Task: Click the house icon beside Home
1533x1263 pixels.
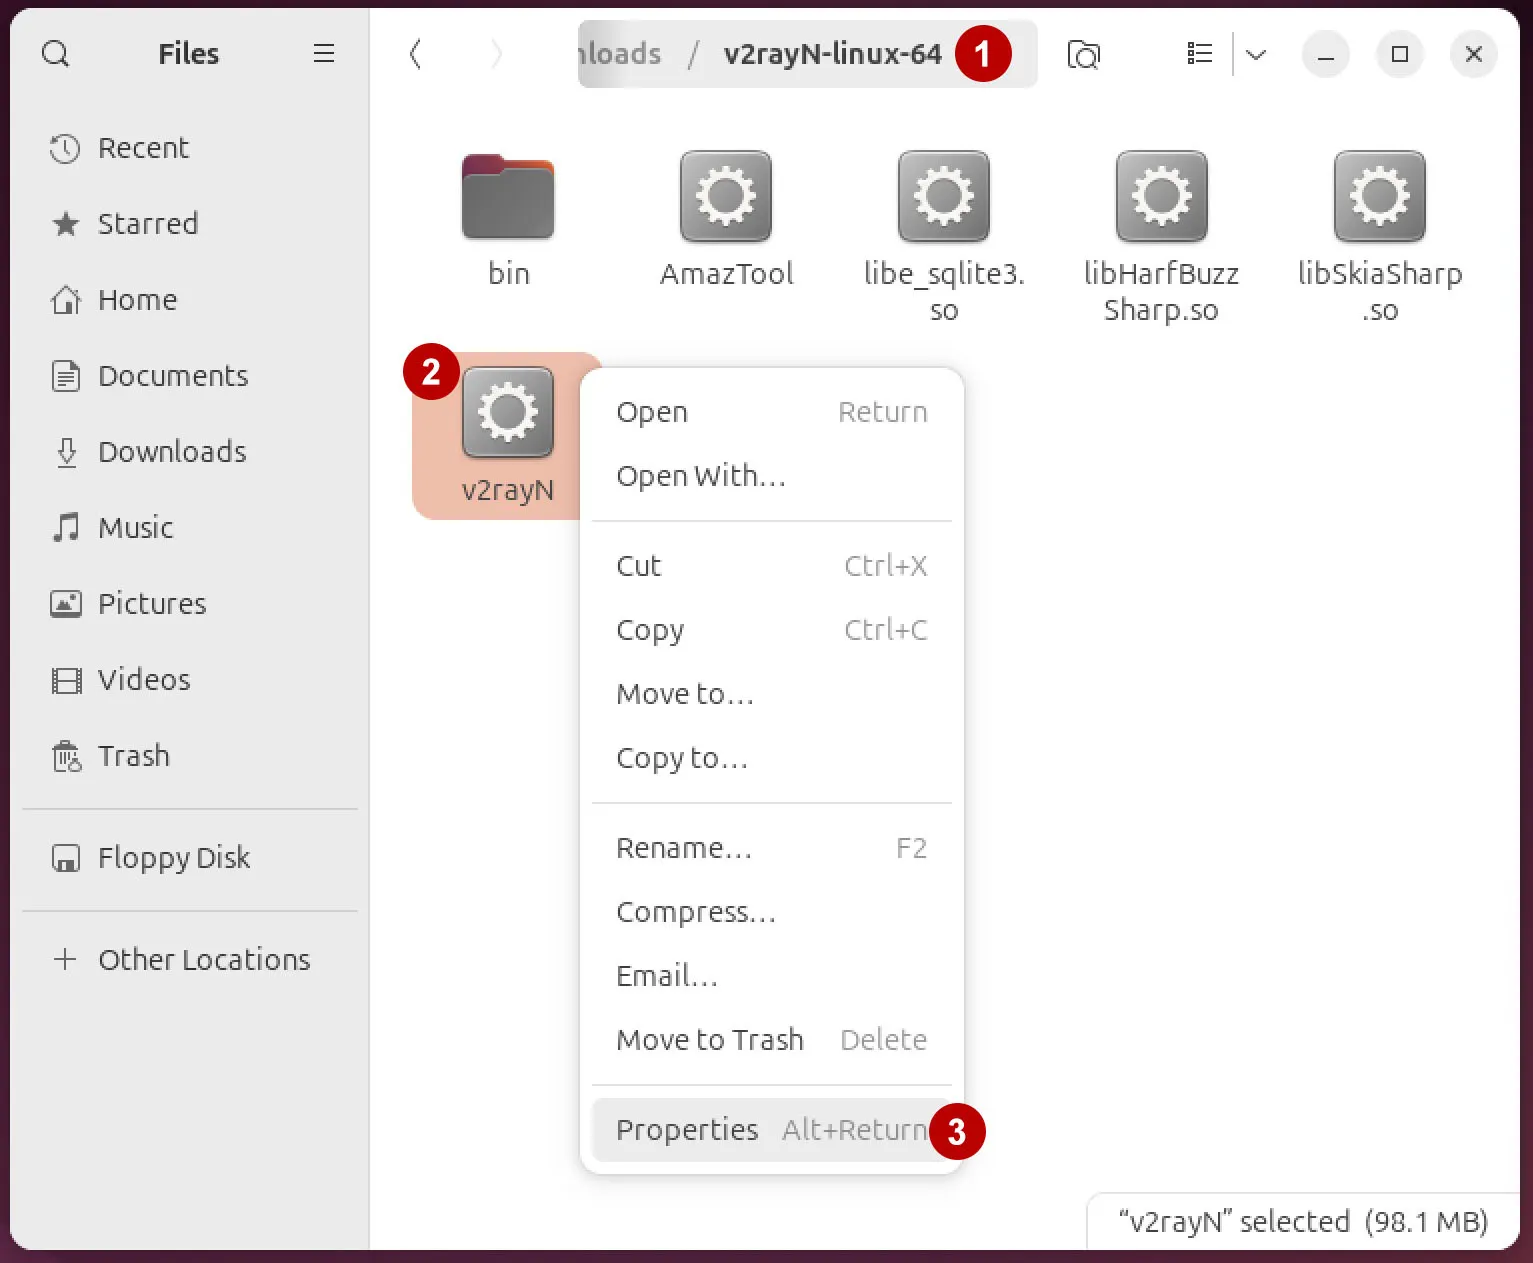Action: (66, 300)
